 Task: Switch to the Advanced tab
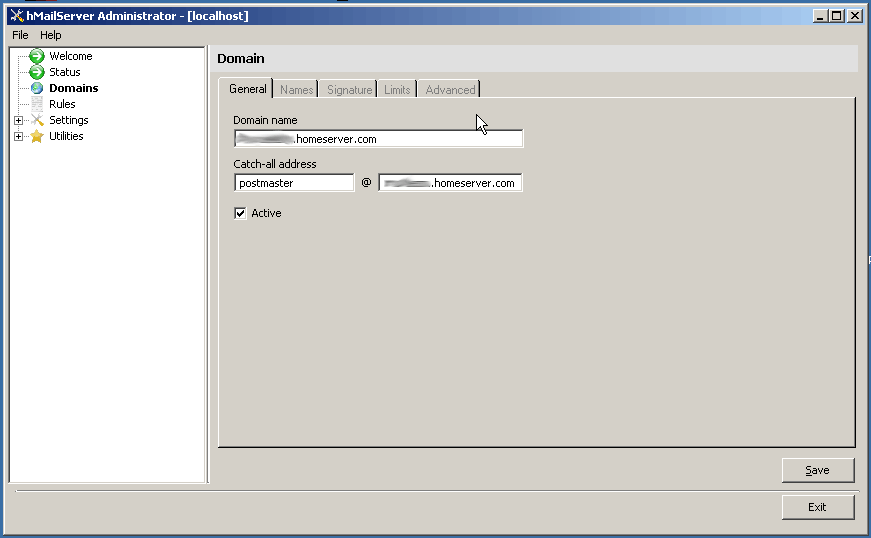[x=450, y=90]
